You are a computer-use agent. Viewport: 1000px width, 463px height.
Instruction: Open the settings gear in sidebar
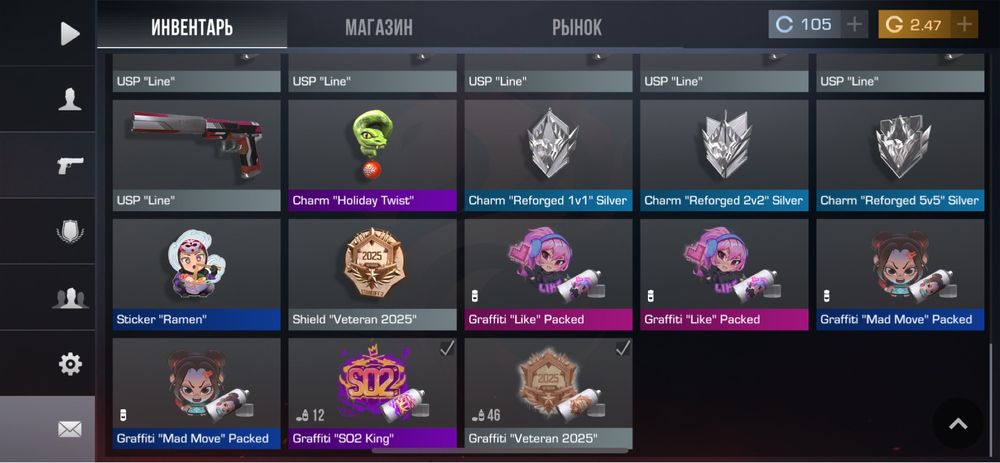pyautogui.click(x=70, y=364)
